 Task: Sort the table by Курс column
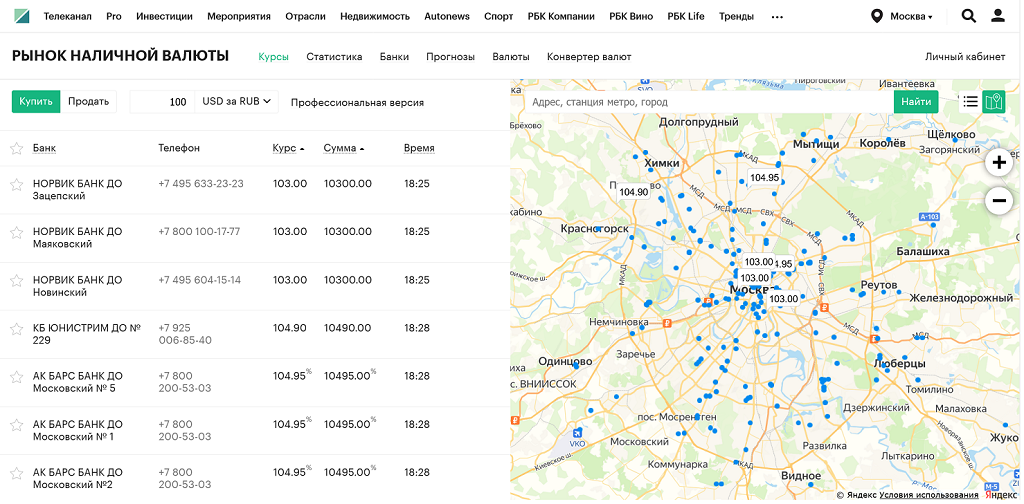pyautogui.click(x=288, y=148)
